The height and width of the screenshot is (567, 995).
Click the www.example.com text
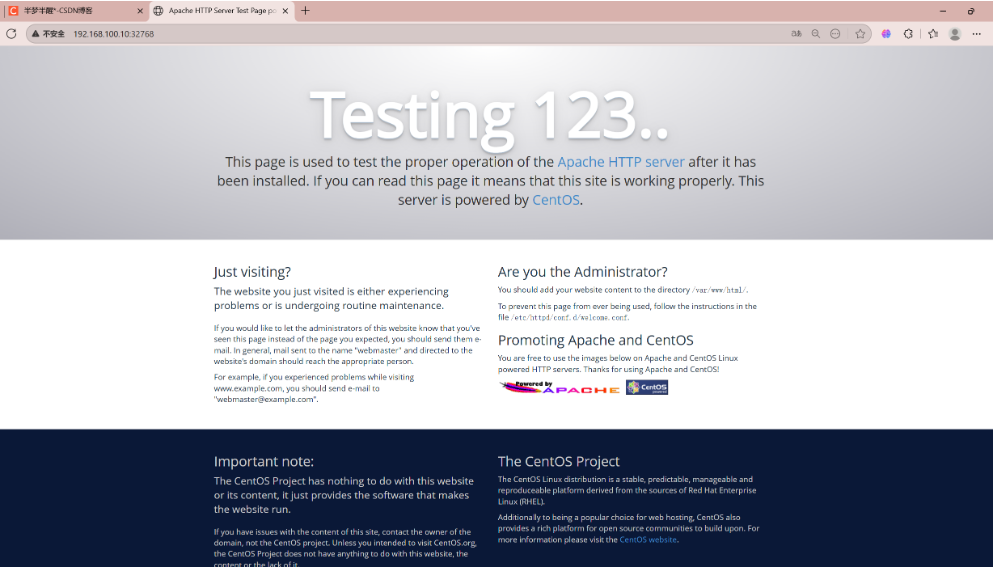coord(247,389)
